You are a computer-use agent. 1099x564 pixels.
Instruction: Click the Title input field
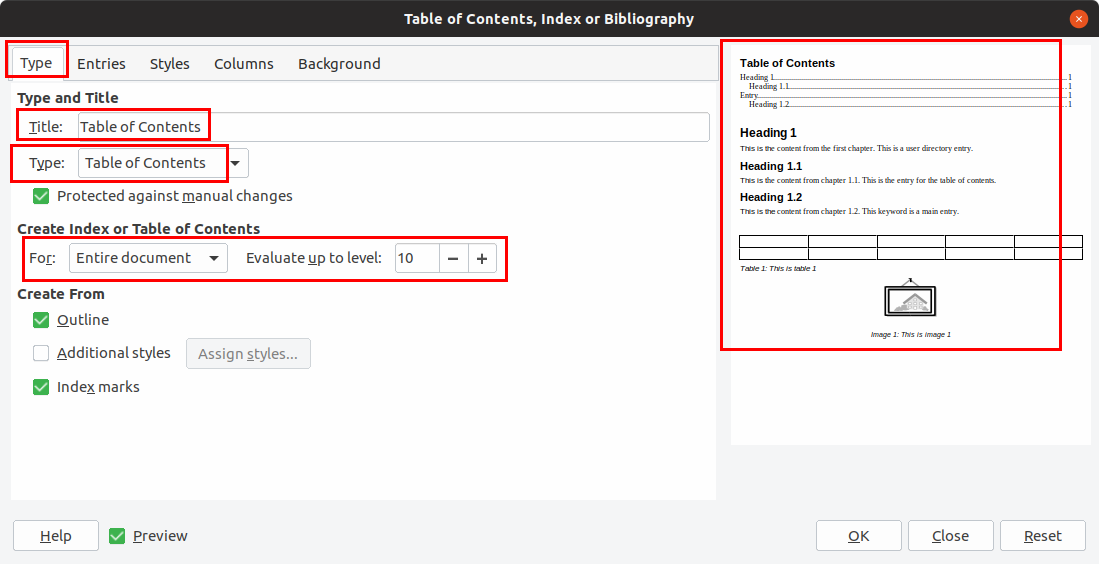(393, 127)
